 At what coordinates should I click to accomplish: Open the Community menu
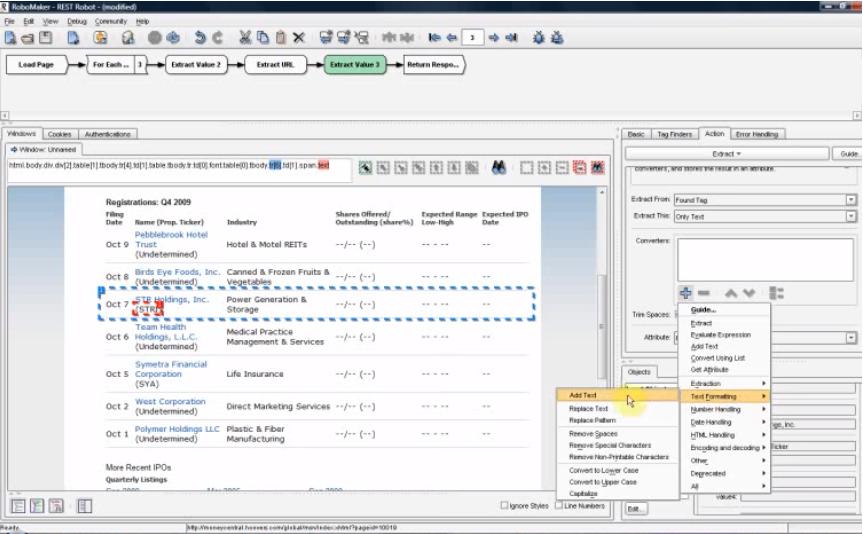coord(111,21)
